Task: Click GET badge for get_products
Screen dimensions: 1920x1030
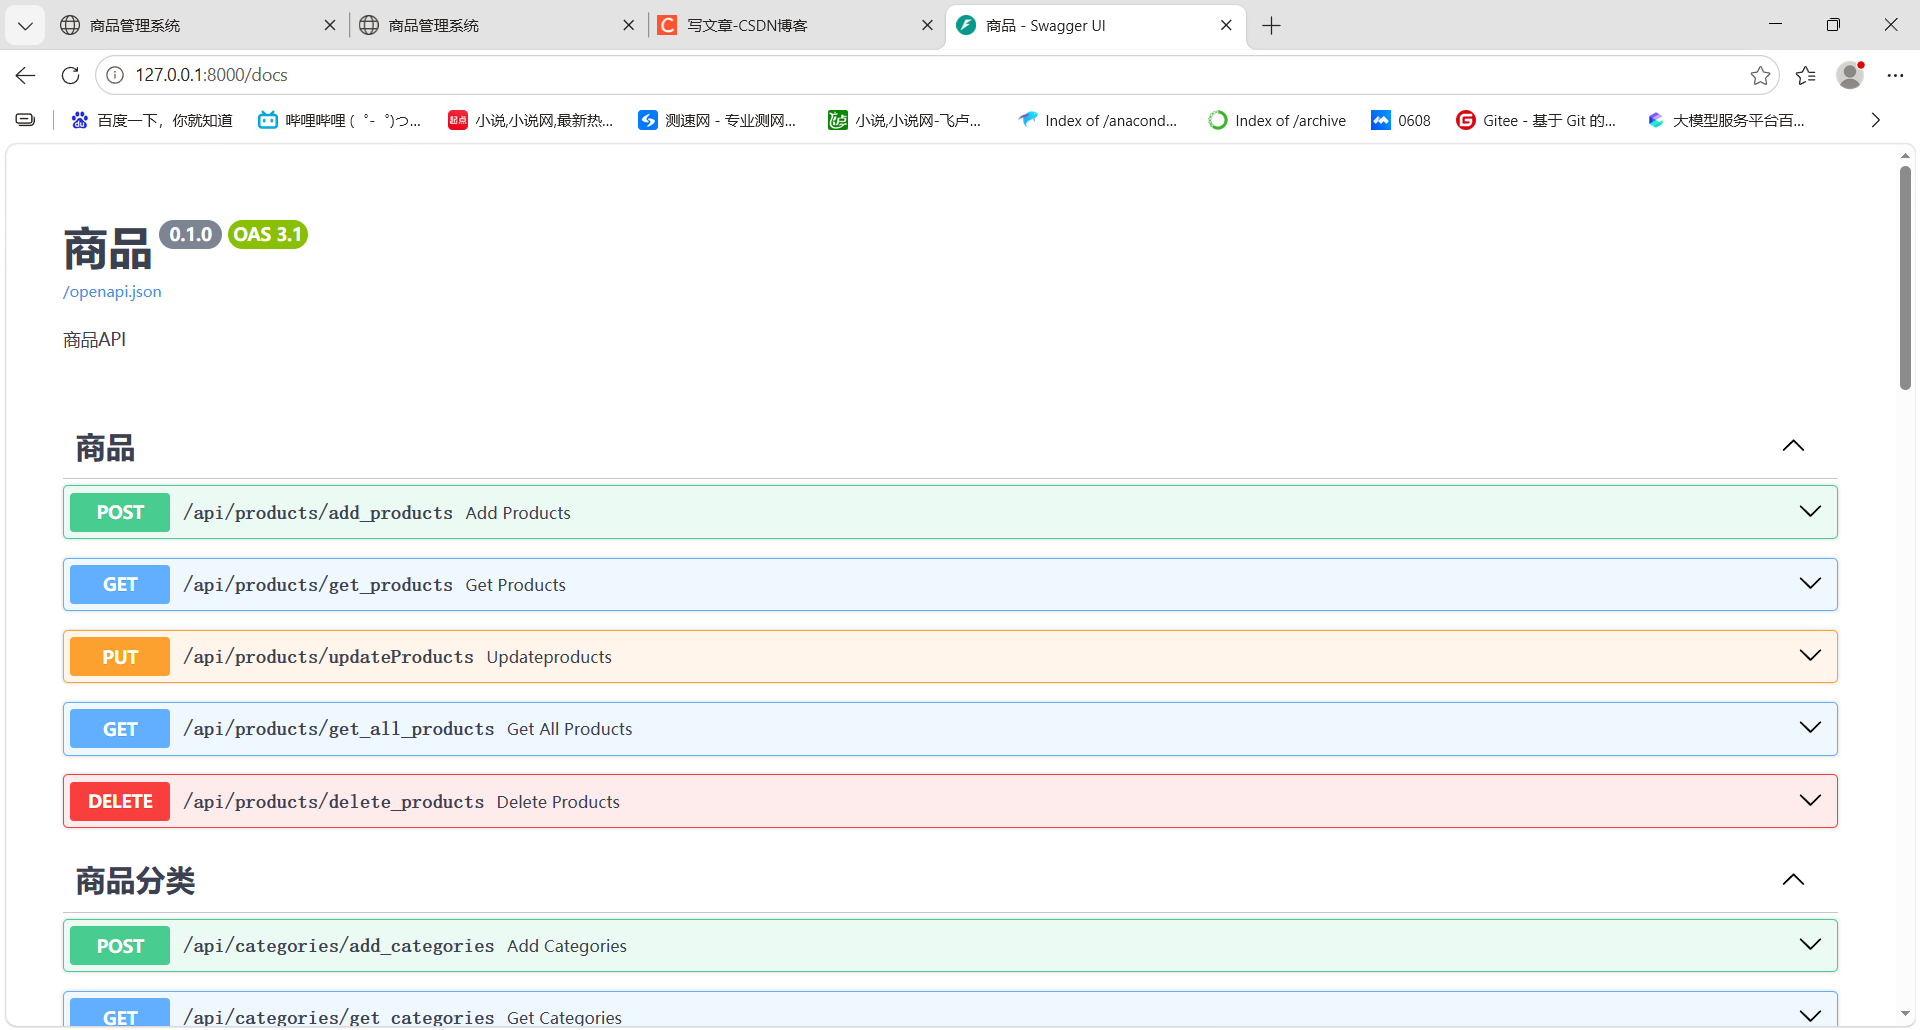Action: pos(120,585)
